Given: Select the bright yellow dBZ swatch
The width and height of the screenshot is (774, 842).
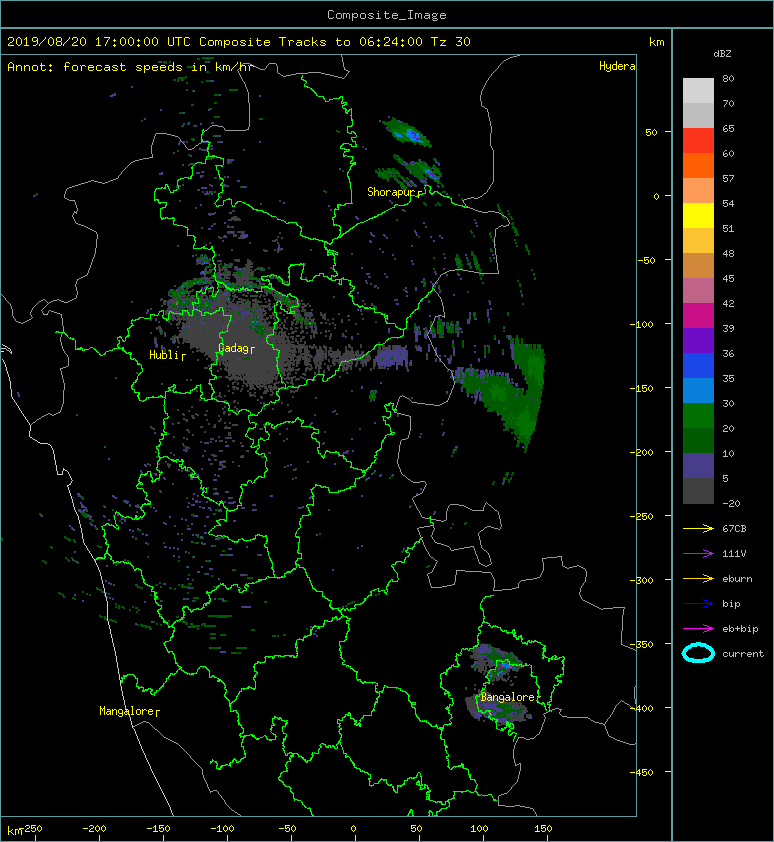Looking at the screenshot, I should (698, 216).
